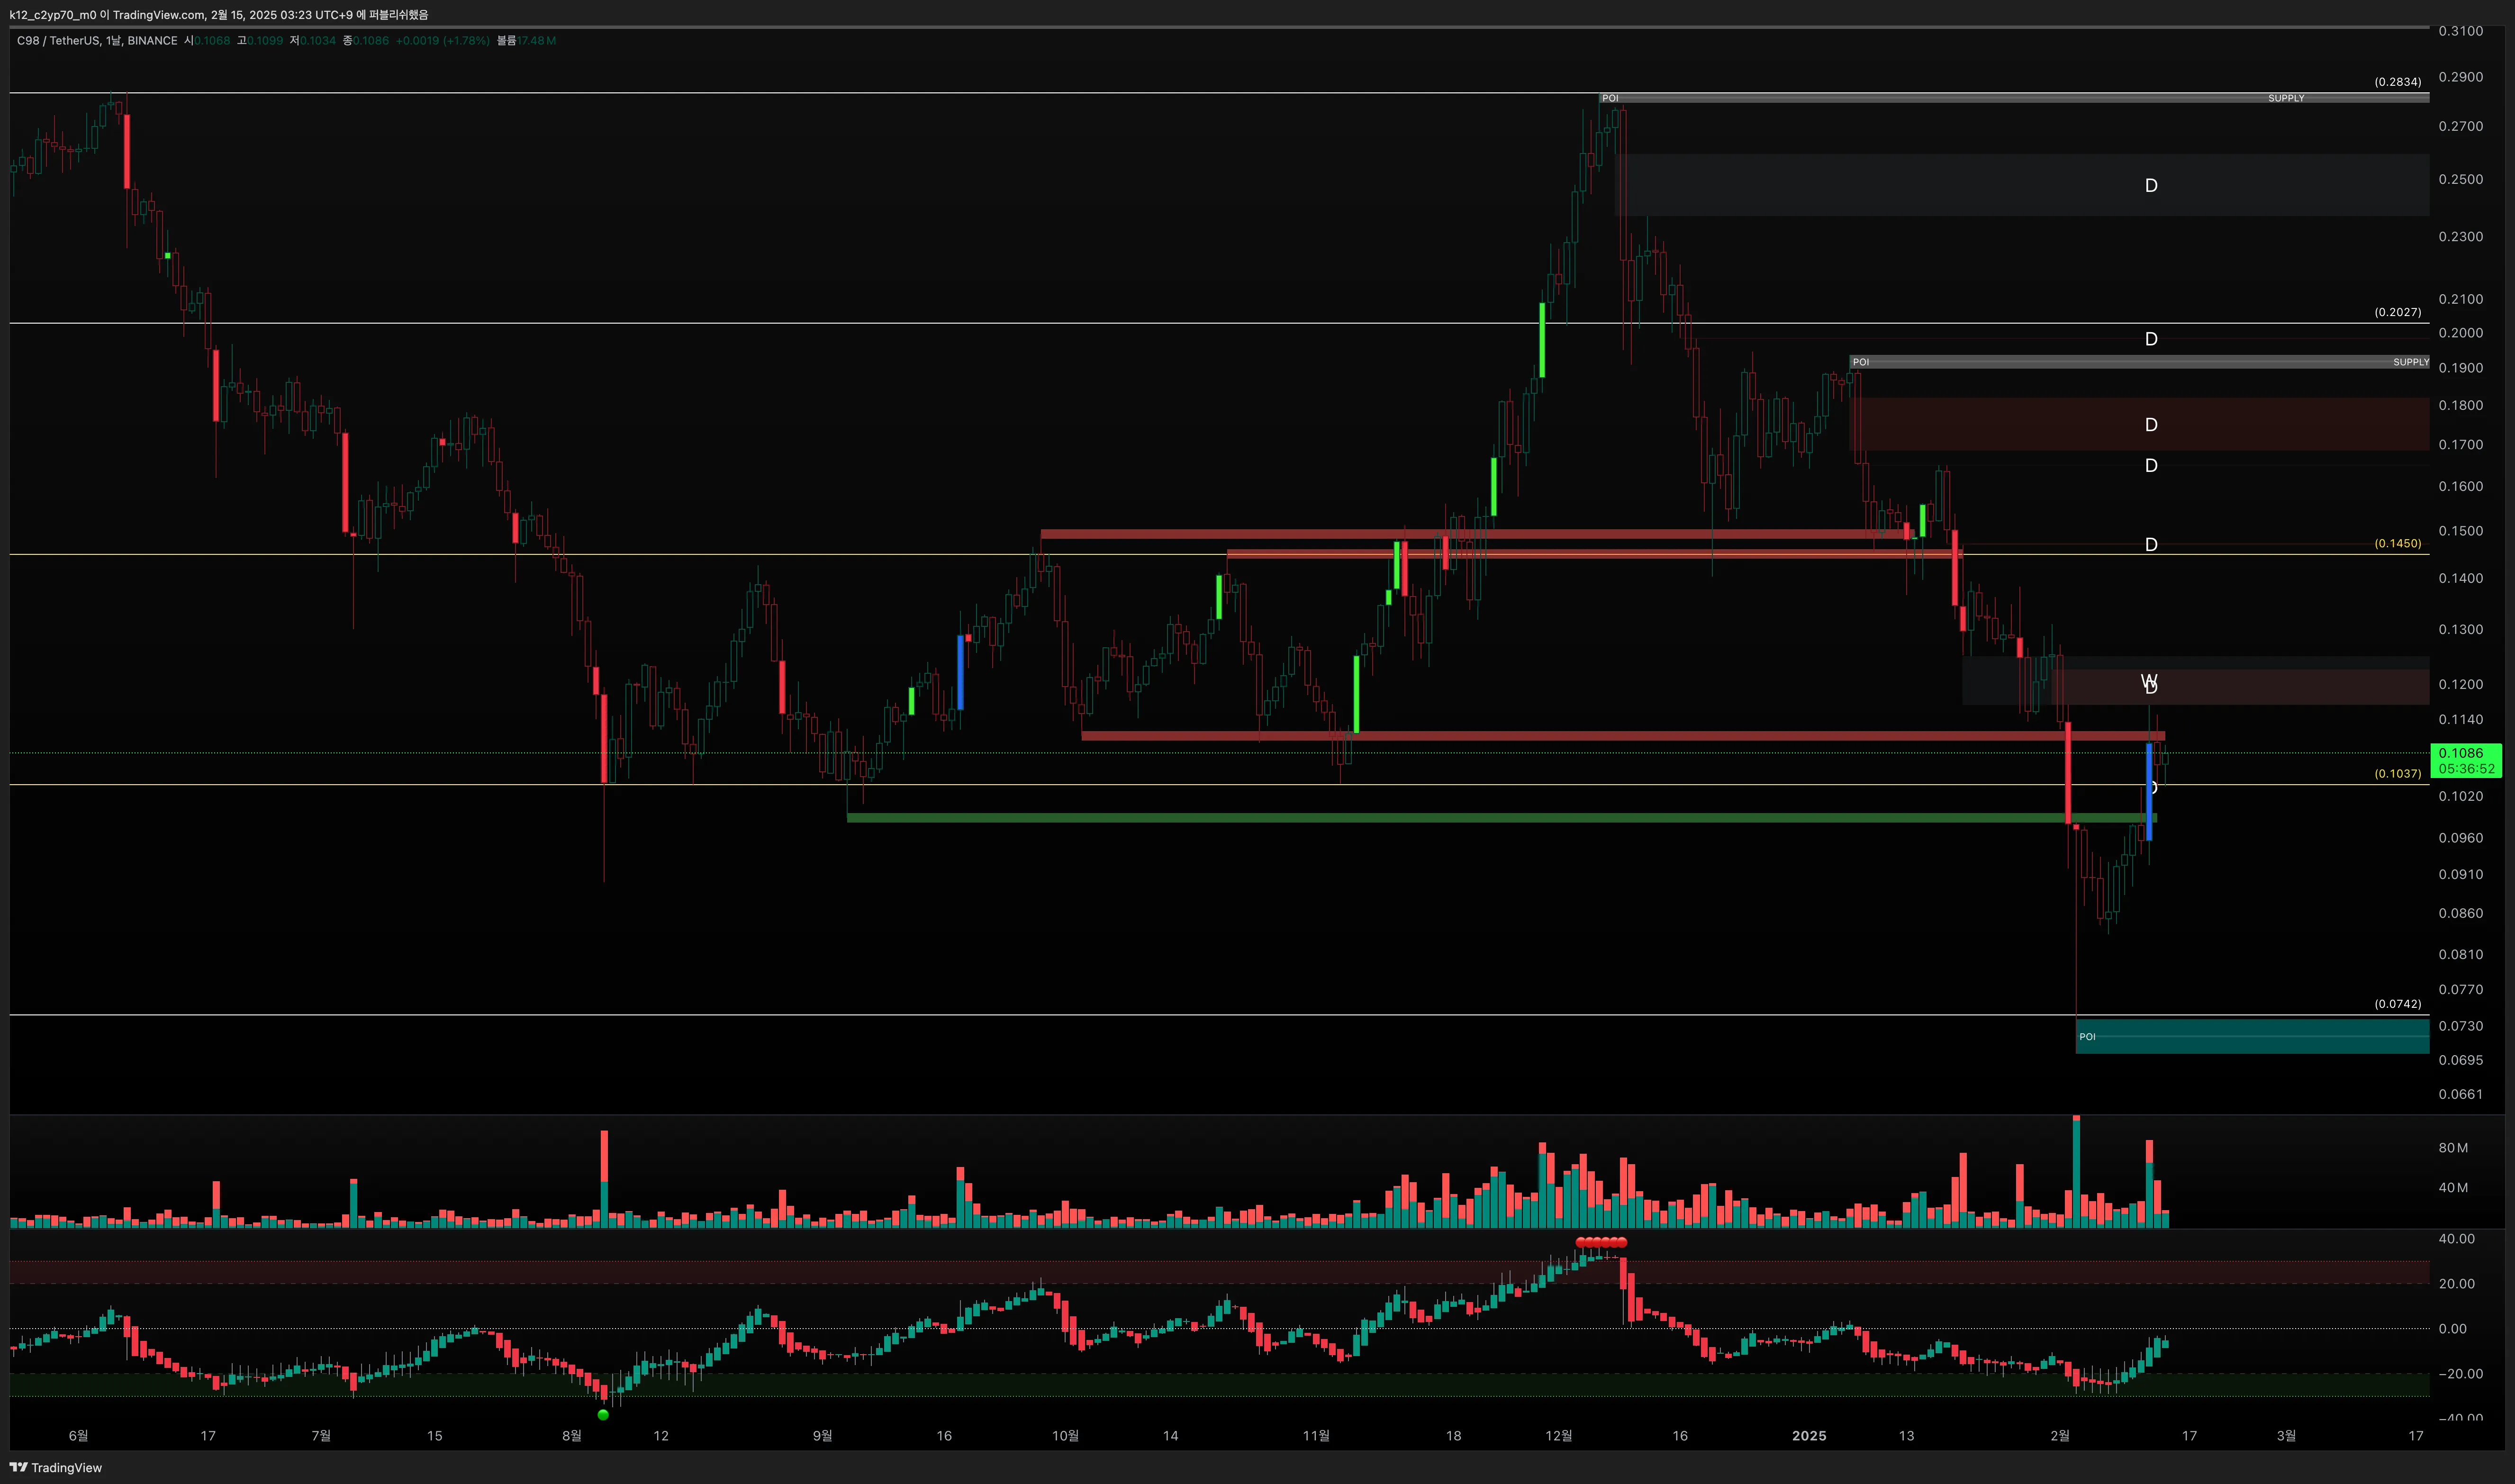Click the 0.3100 price axis label

[2460, 31]
